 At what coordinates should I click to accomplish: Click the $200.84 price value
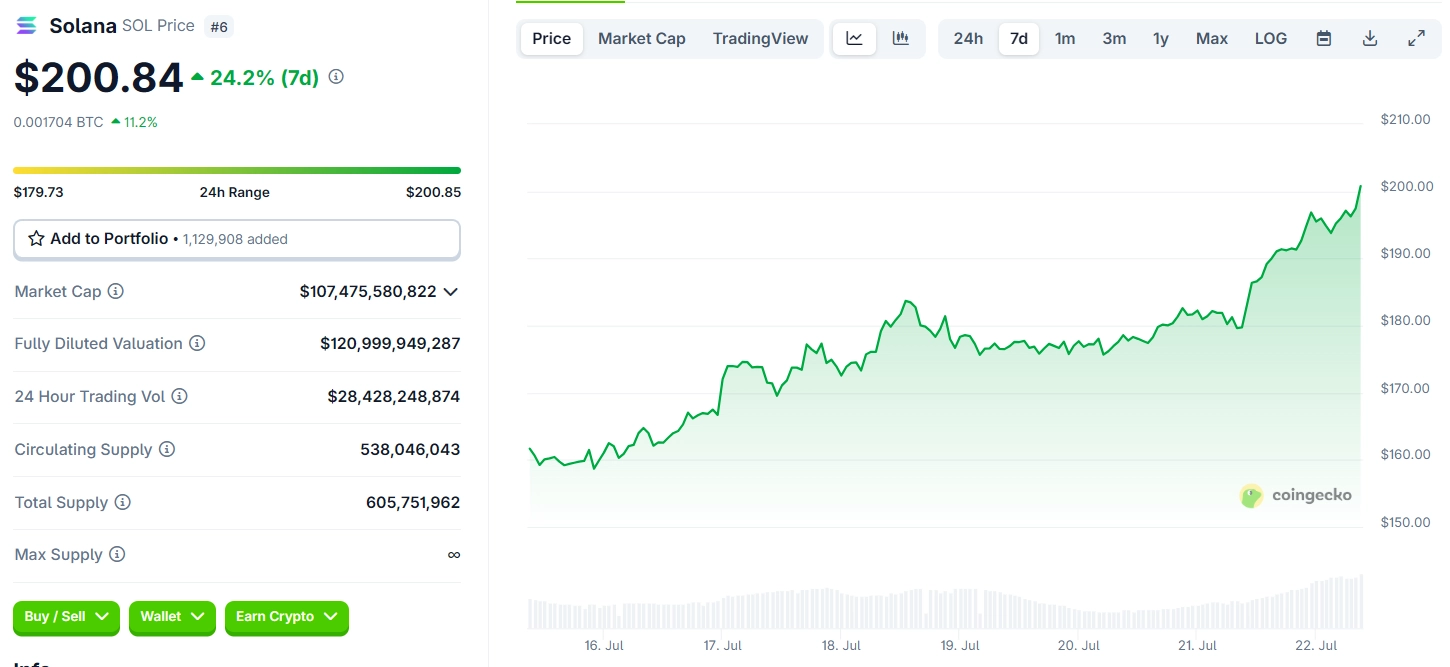coord(99,78)
